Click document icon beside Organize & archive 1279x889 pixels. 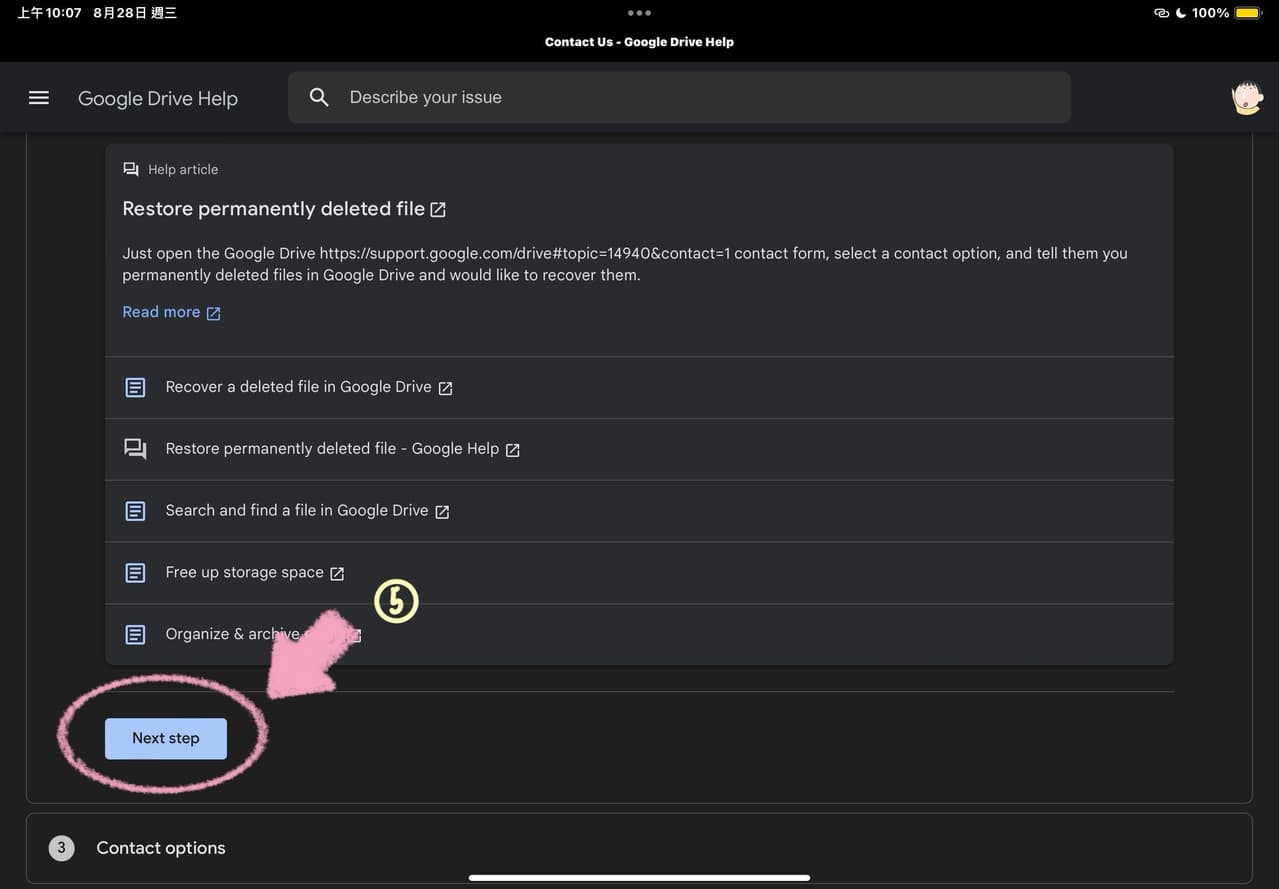tap(135, 635)
